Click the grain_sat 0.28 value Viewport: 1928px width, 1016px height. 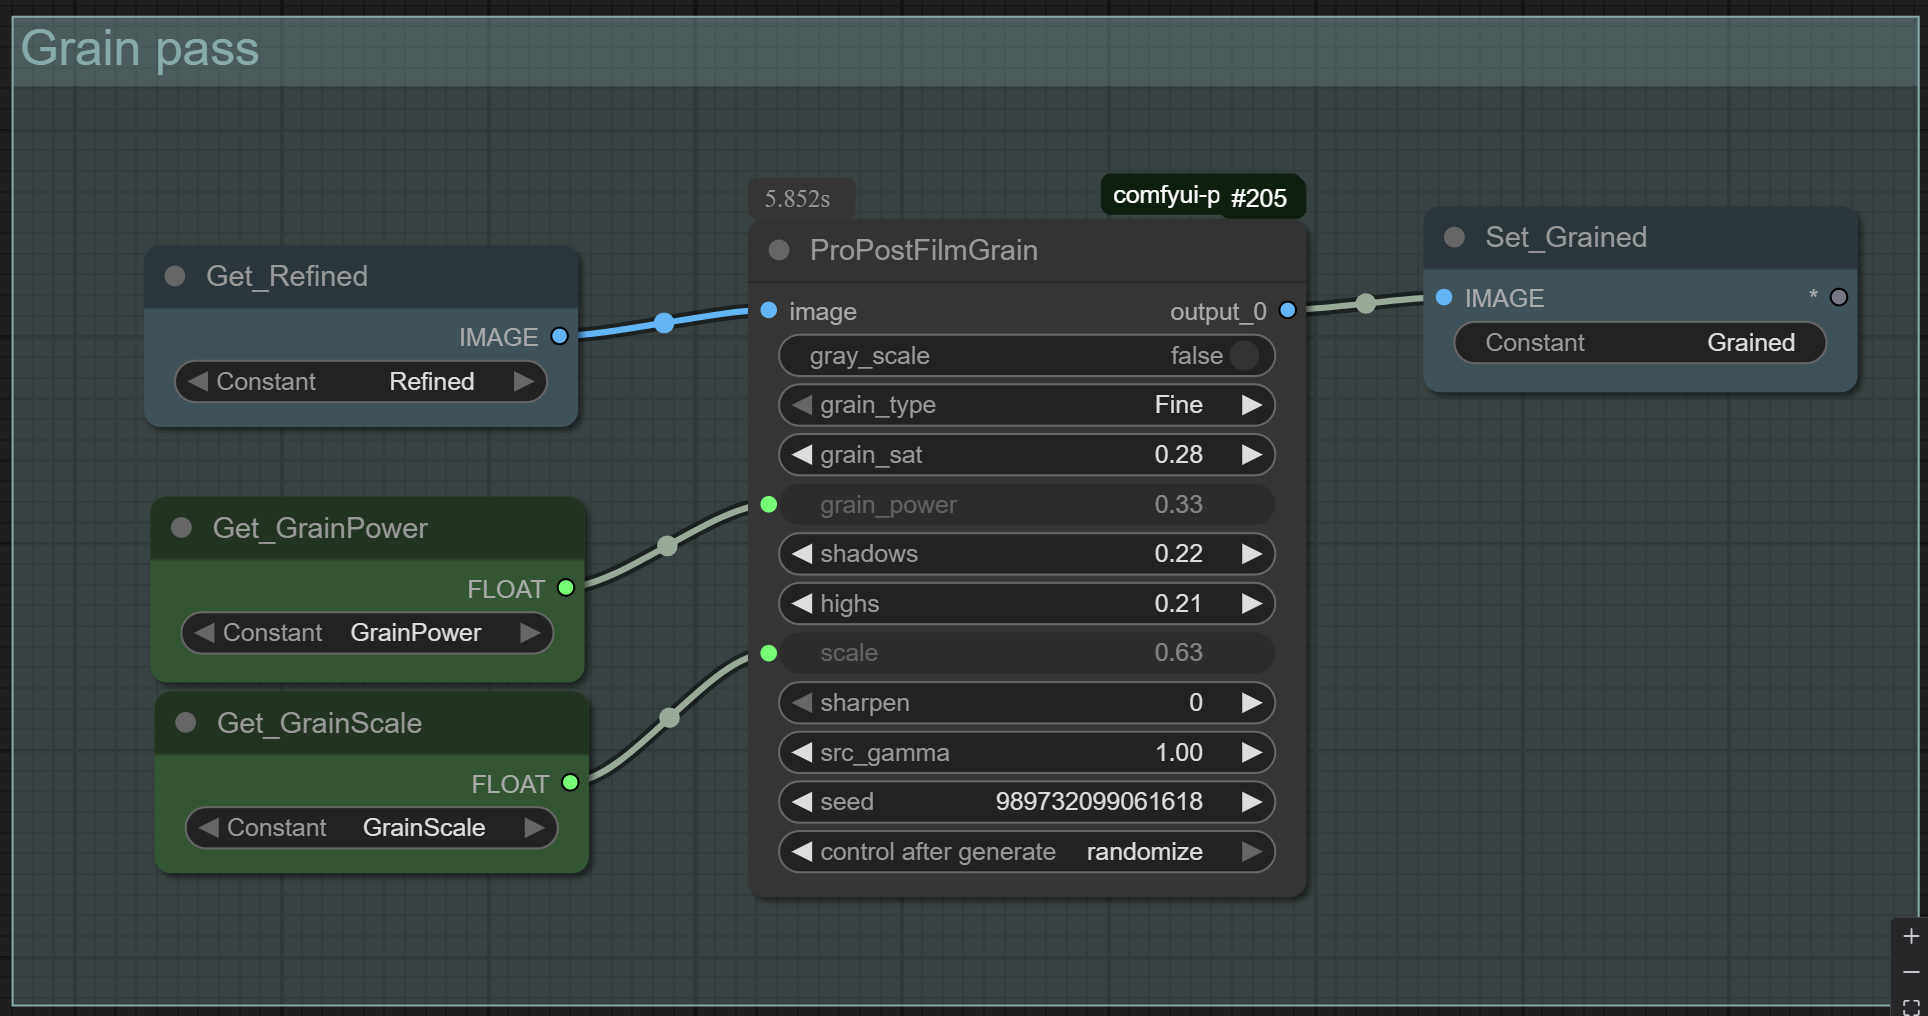[x=1178, y=454]
